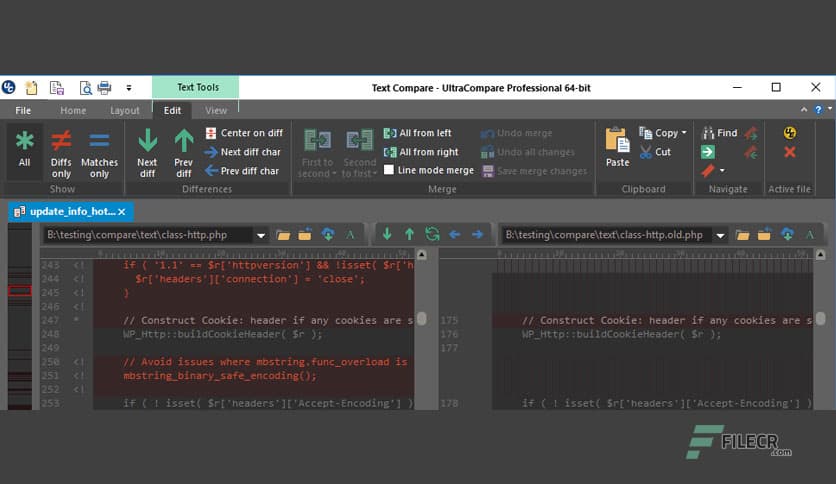This screenshot has height=484, width=836.
Task: Click Prev diff char
Action: (x=242, y=171)
